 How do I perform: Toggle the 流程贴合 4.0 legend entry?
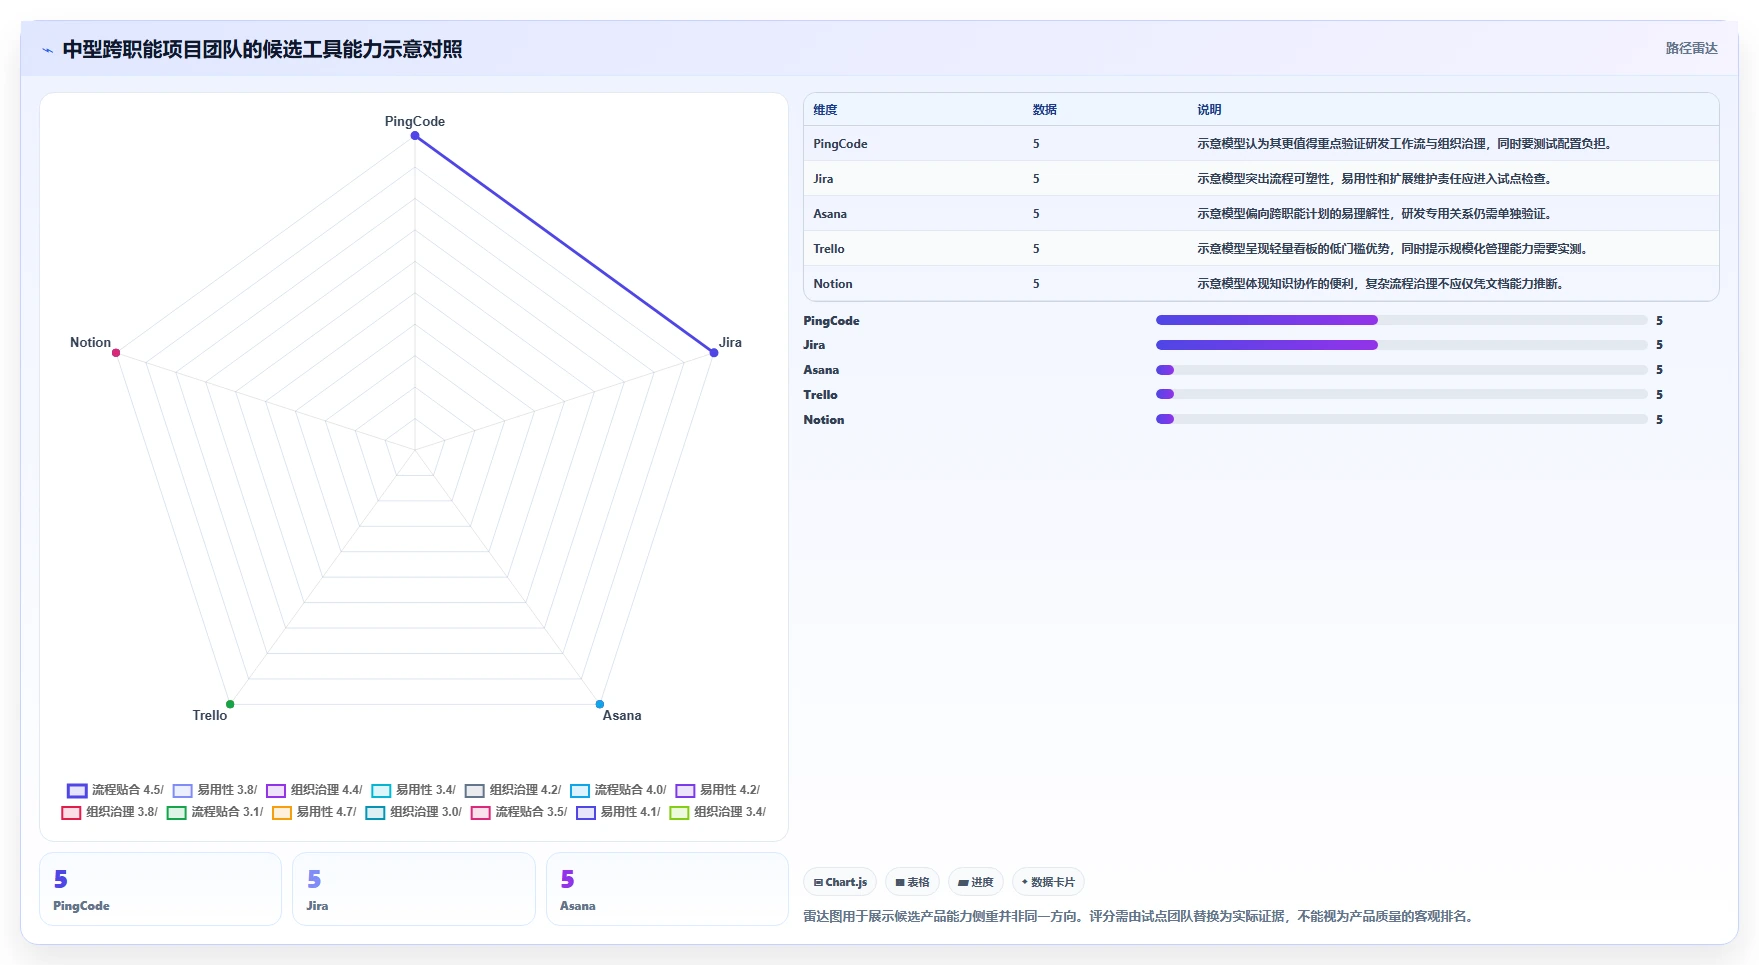(x=618, y=790)
